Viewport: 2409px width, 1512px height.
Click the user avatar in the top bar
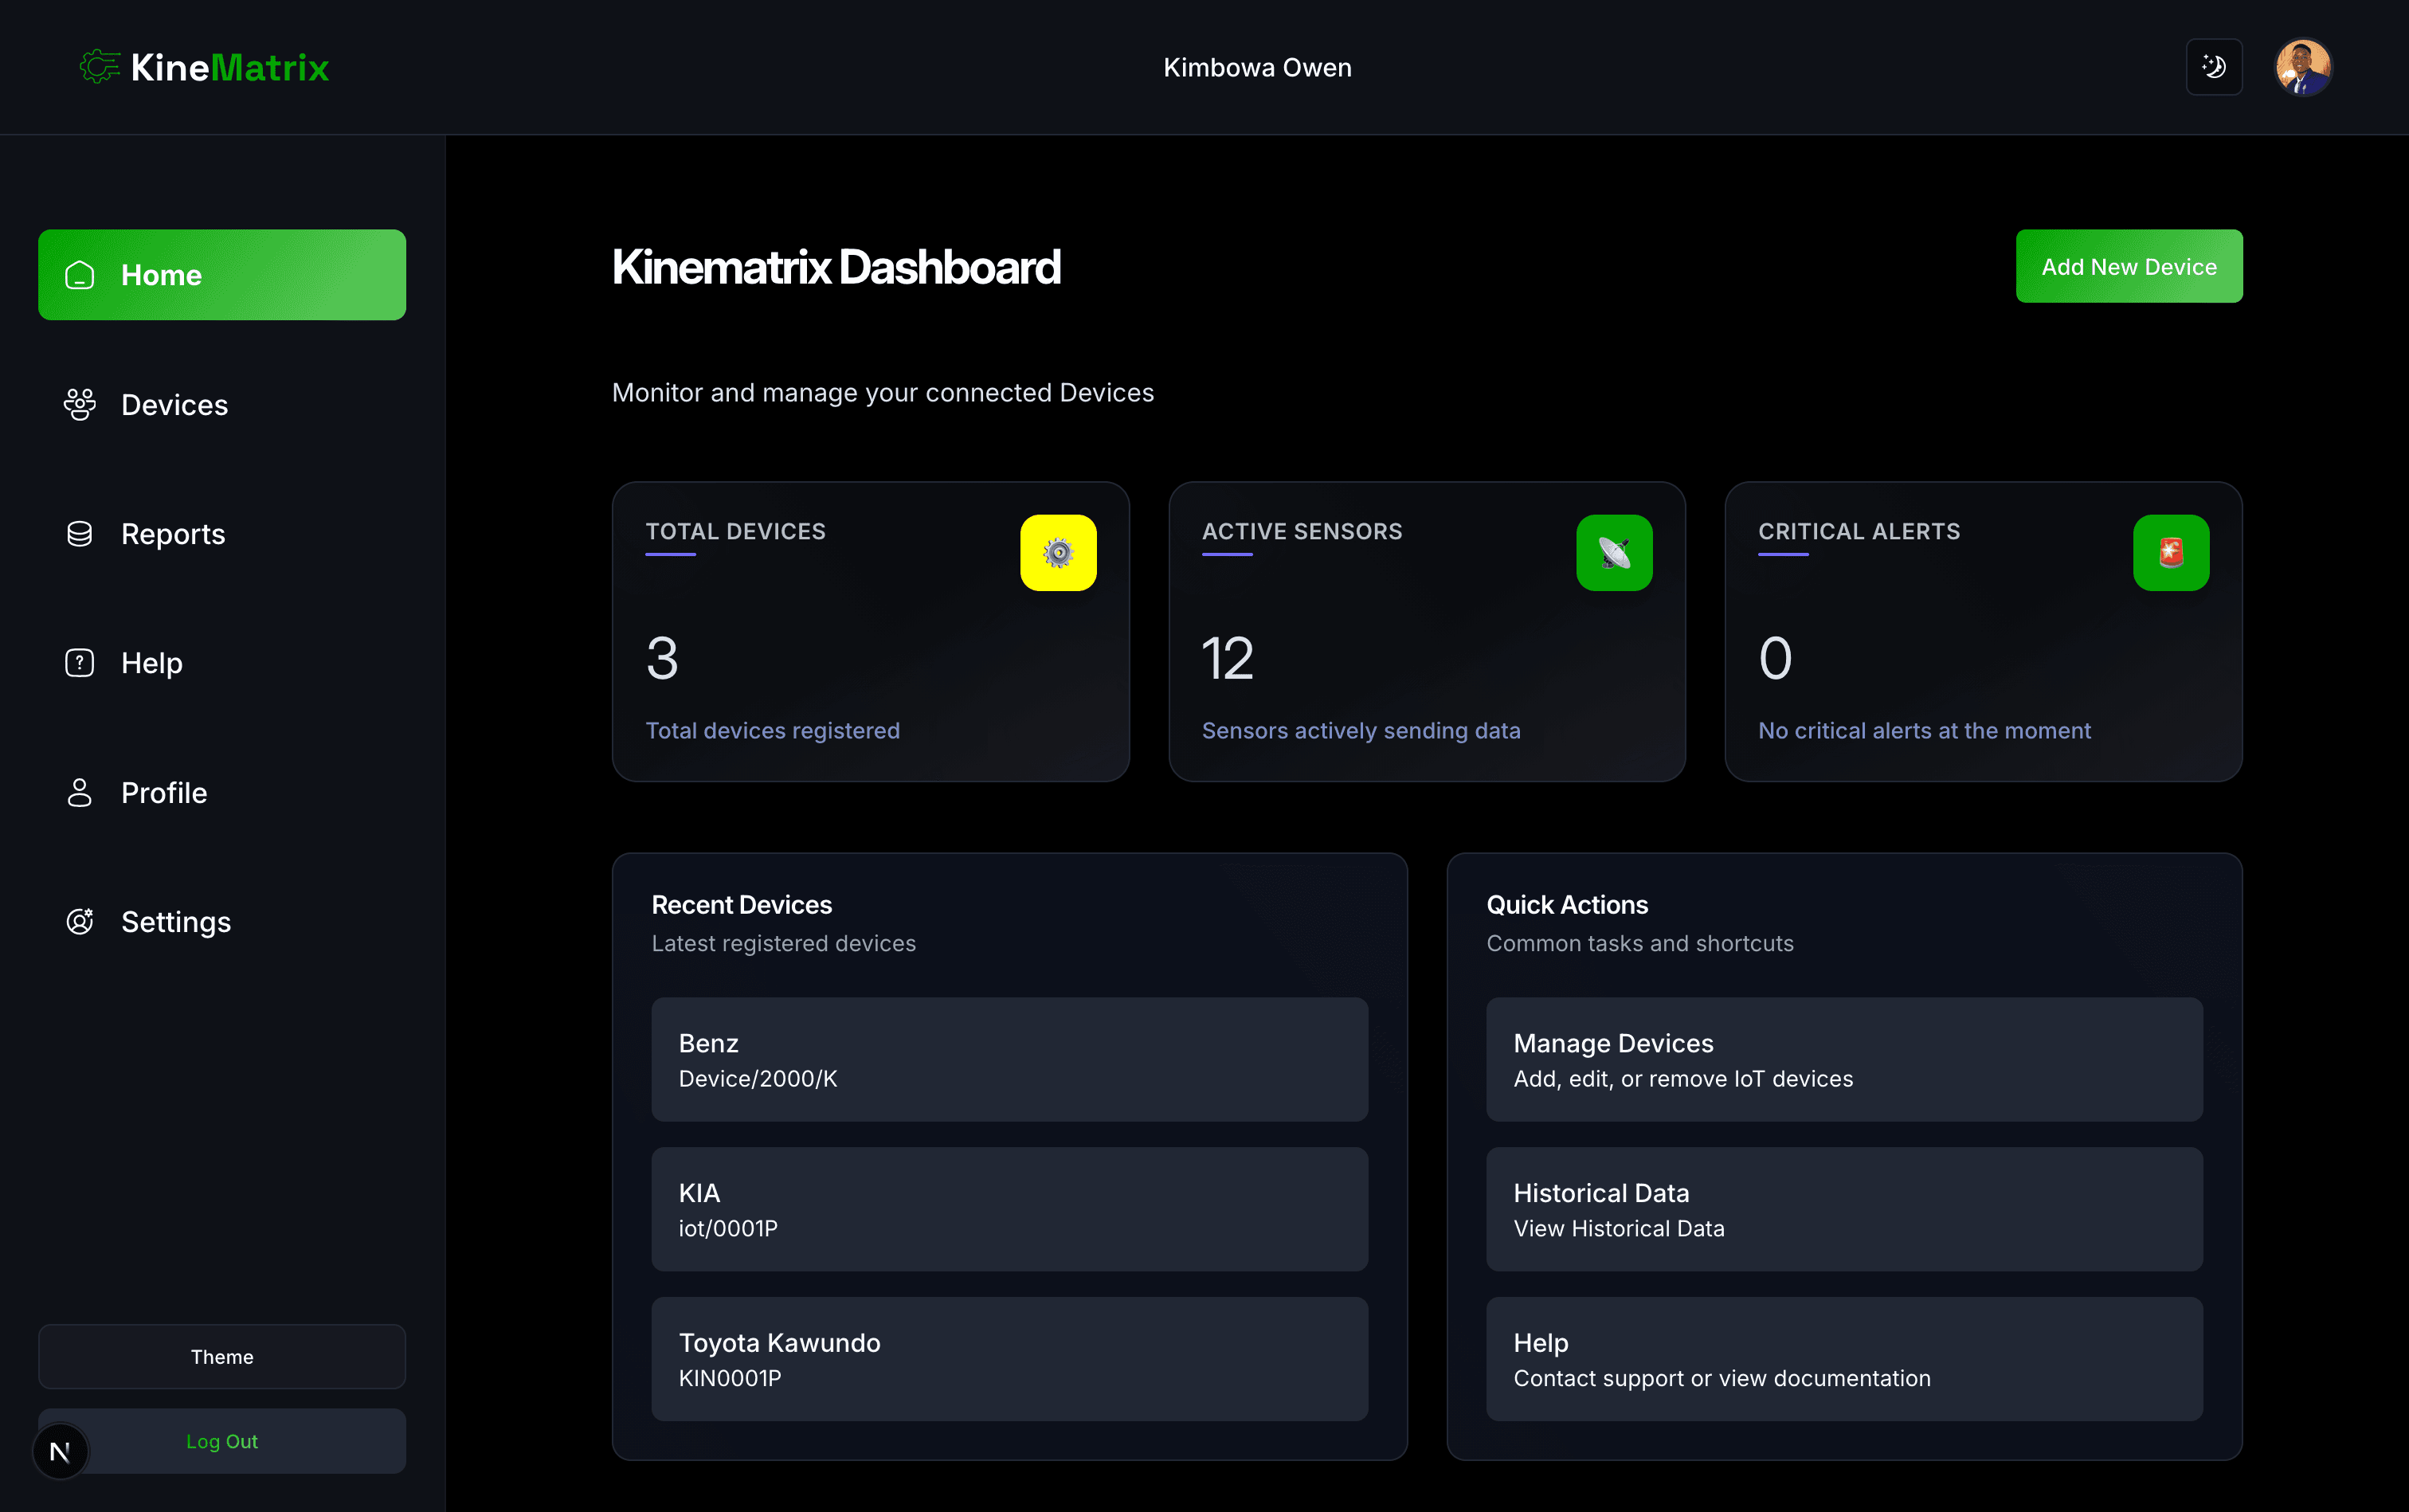(2303, 66)
